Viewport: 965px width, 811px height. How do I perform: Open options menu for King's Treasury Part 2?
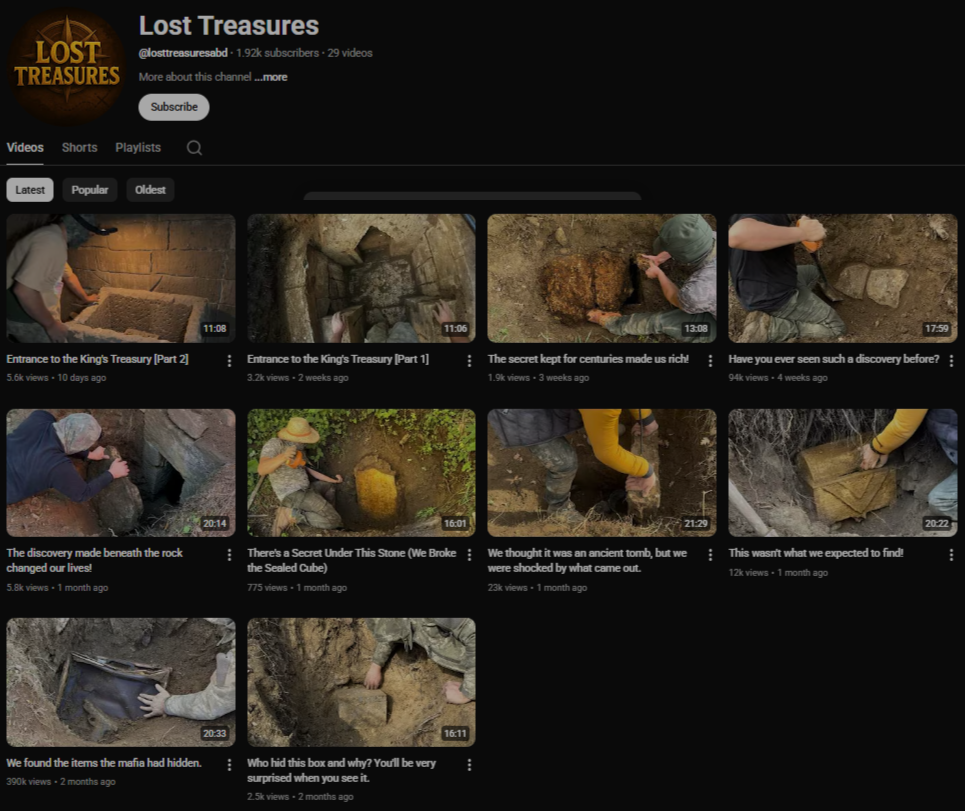[229, 361]
